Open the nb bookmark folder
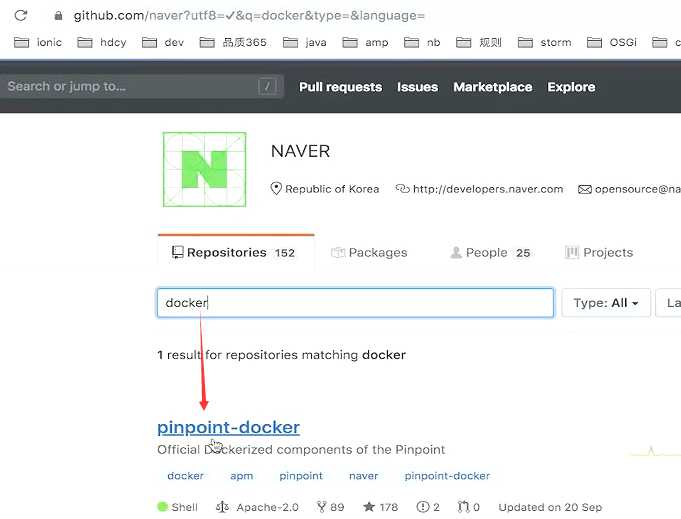Screen dimensions: 681x519 (x=422, y=42)
